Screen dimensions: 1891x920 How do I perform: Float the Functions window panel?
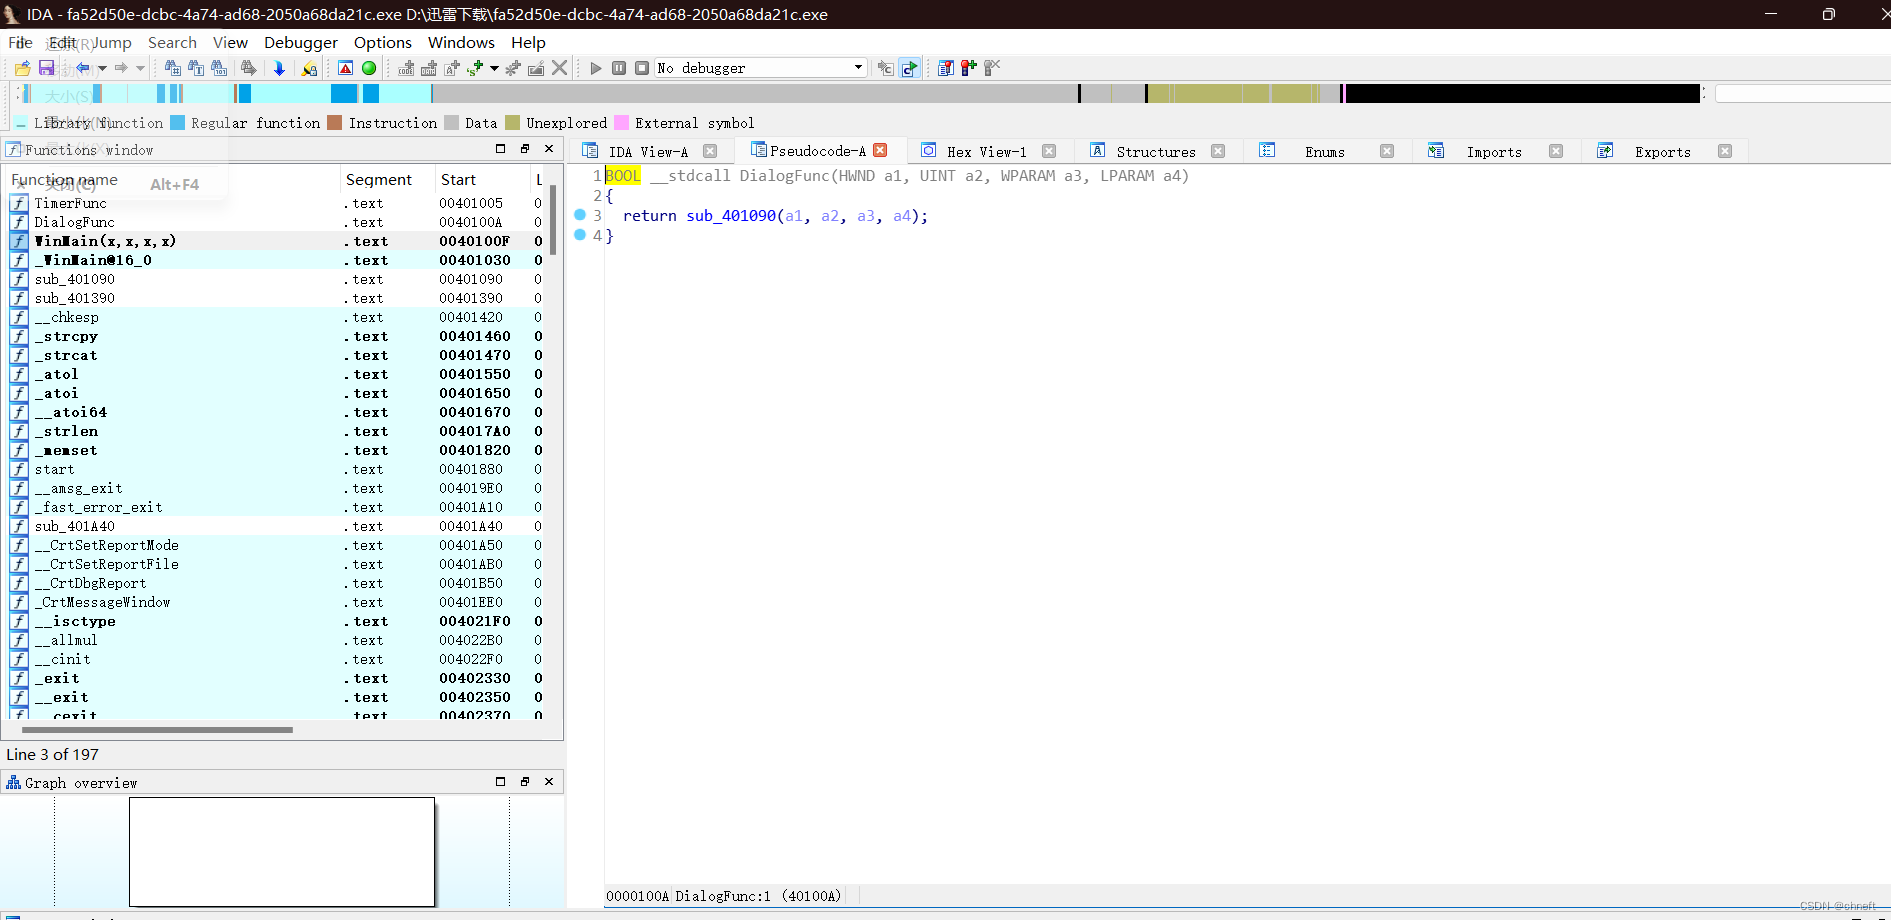[x=525, y=149]
